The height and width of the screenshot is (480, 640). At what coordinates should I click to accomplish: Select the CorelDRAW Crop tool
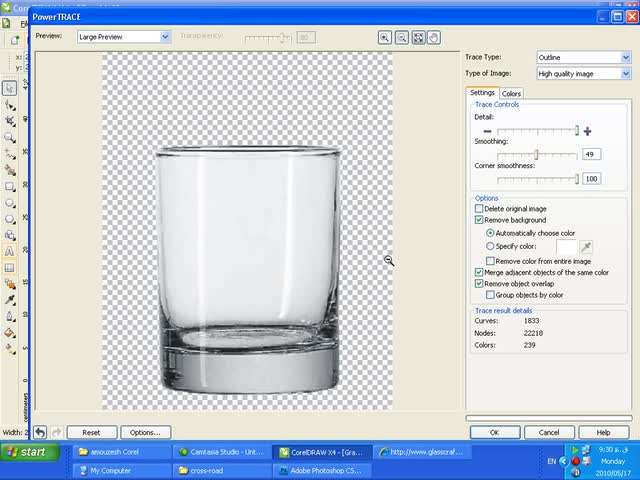pos(9,121)
